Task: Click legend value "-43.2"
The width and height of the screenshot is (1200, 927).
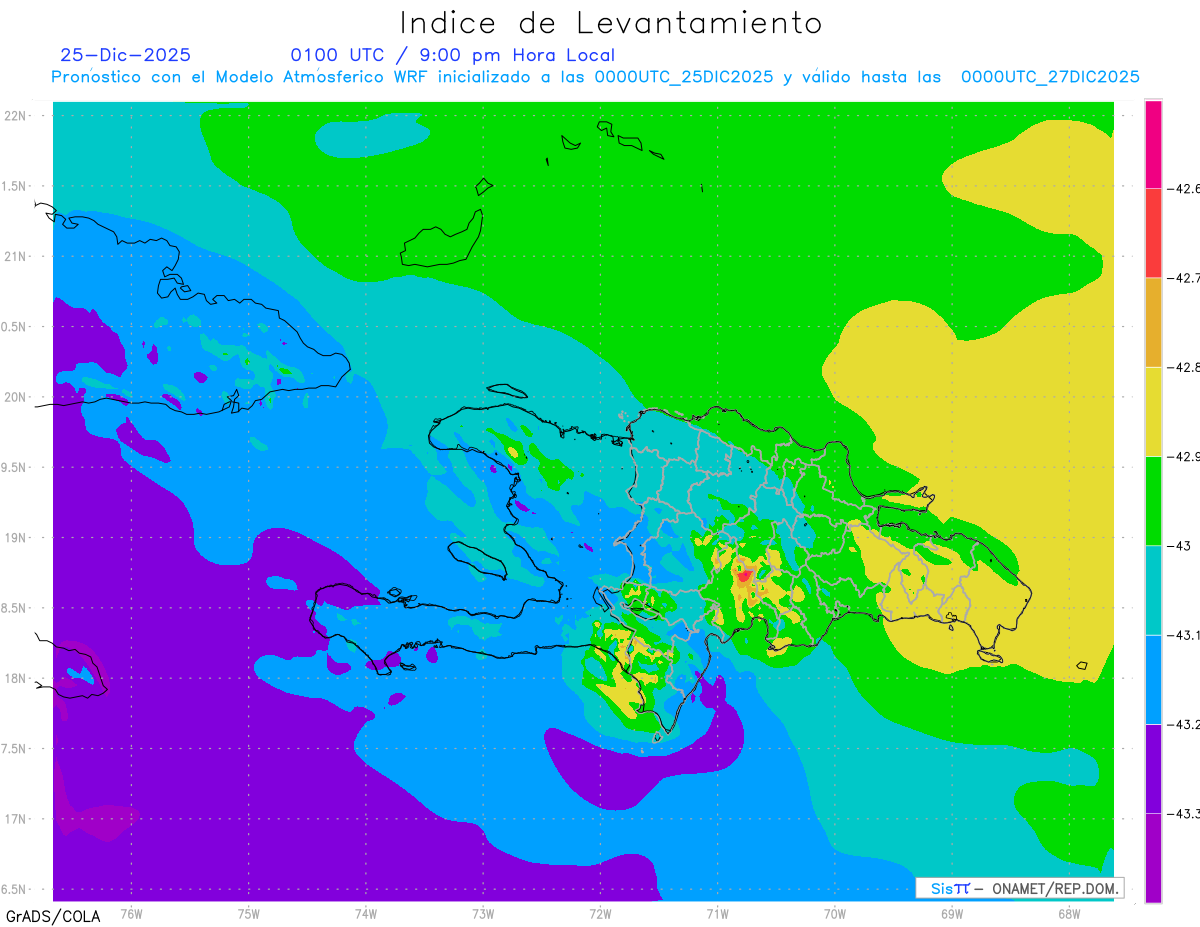Action: [x=1184, y=724]
